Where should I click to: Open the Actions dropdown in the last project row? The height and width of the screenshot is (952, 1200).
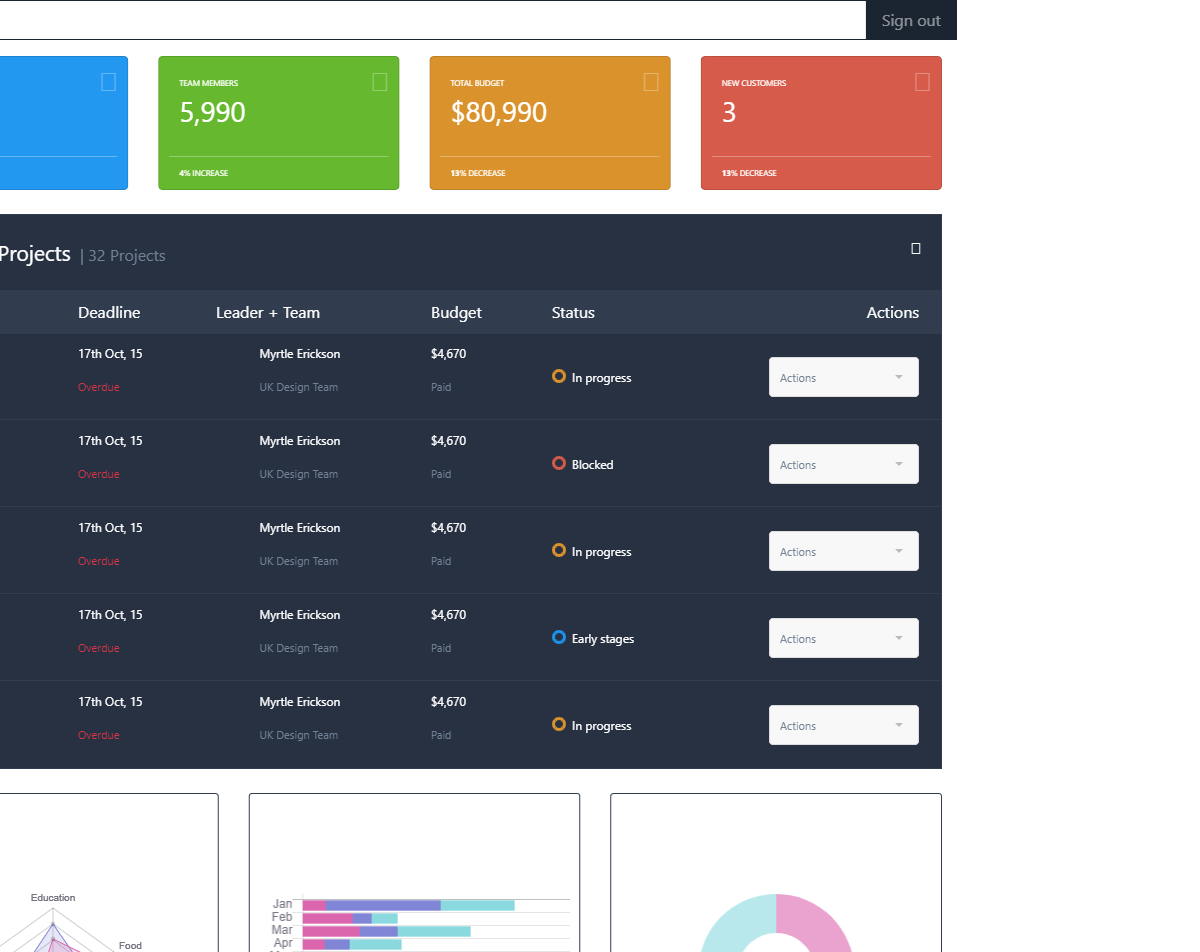(x=843, y=725)
